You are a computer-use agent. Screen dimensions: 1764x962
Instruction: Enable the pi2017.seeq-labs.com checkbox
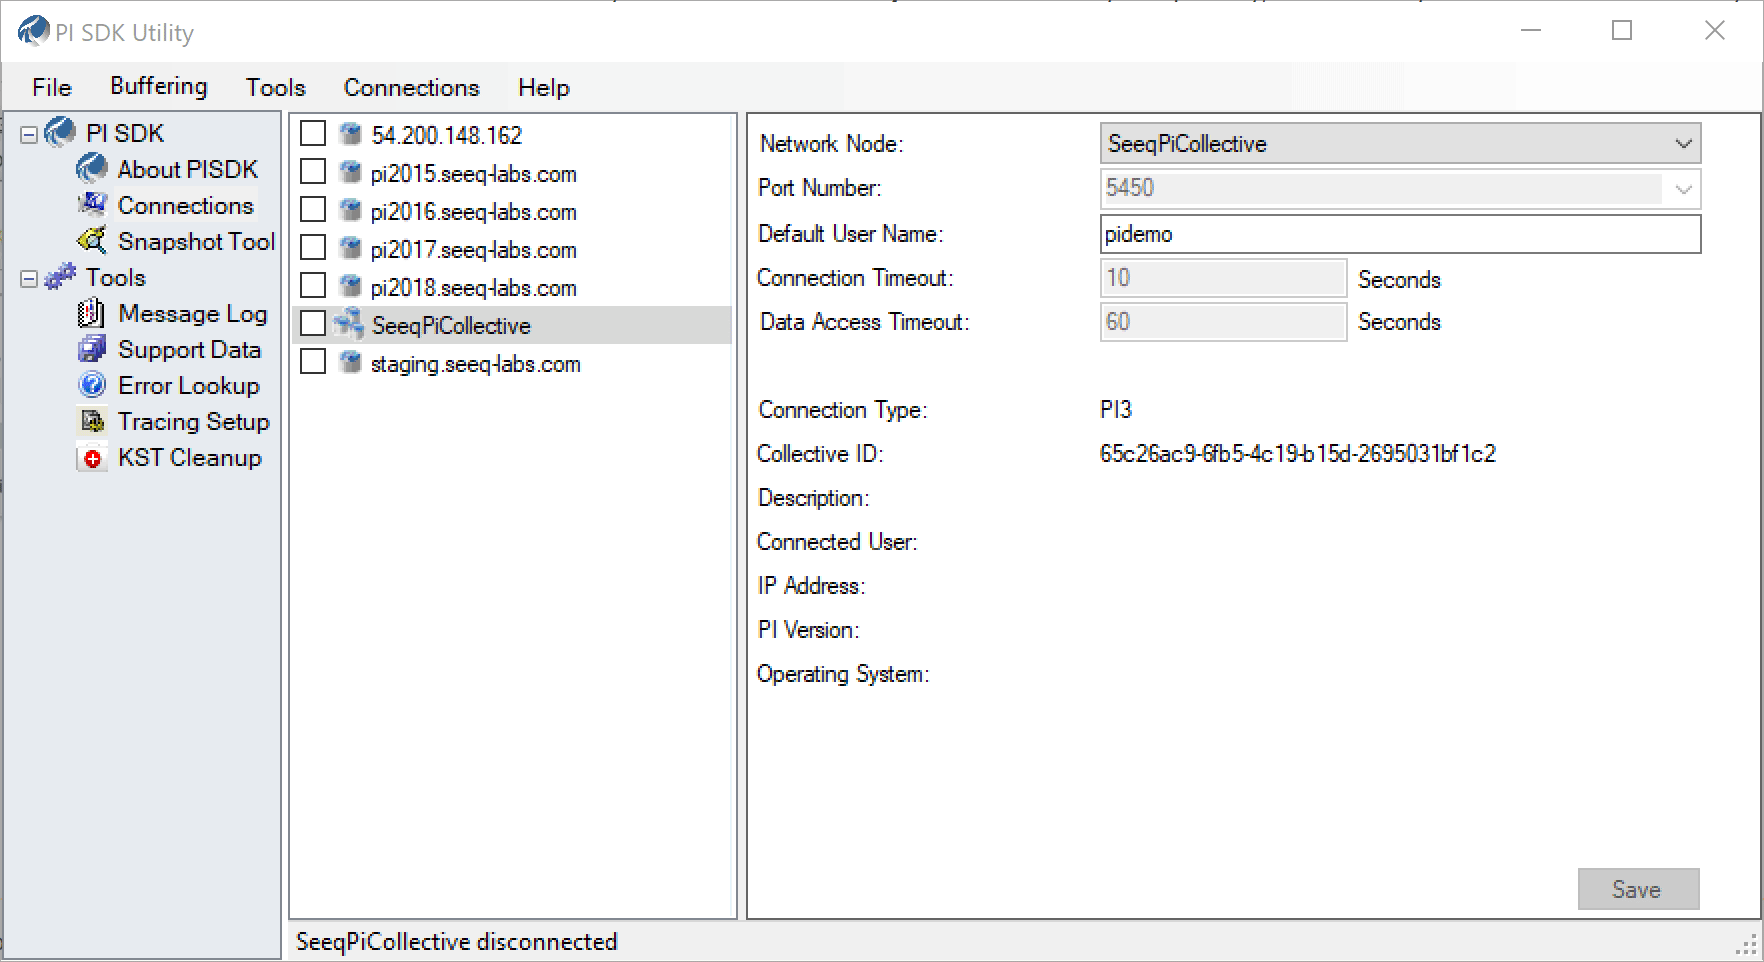coord(313,248)
